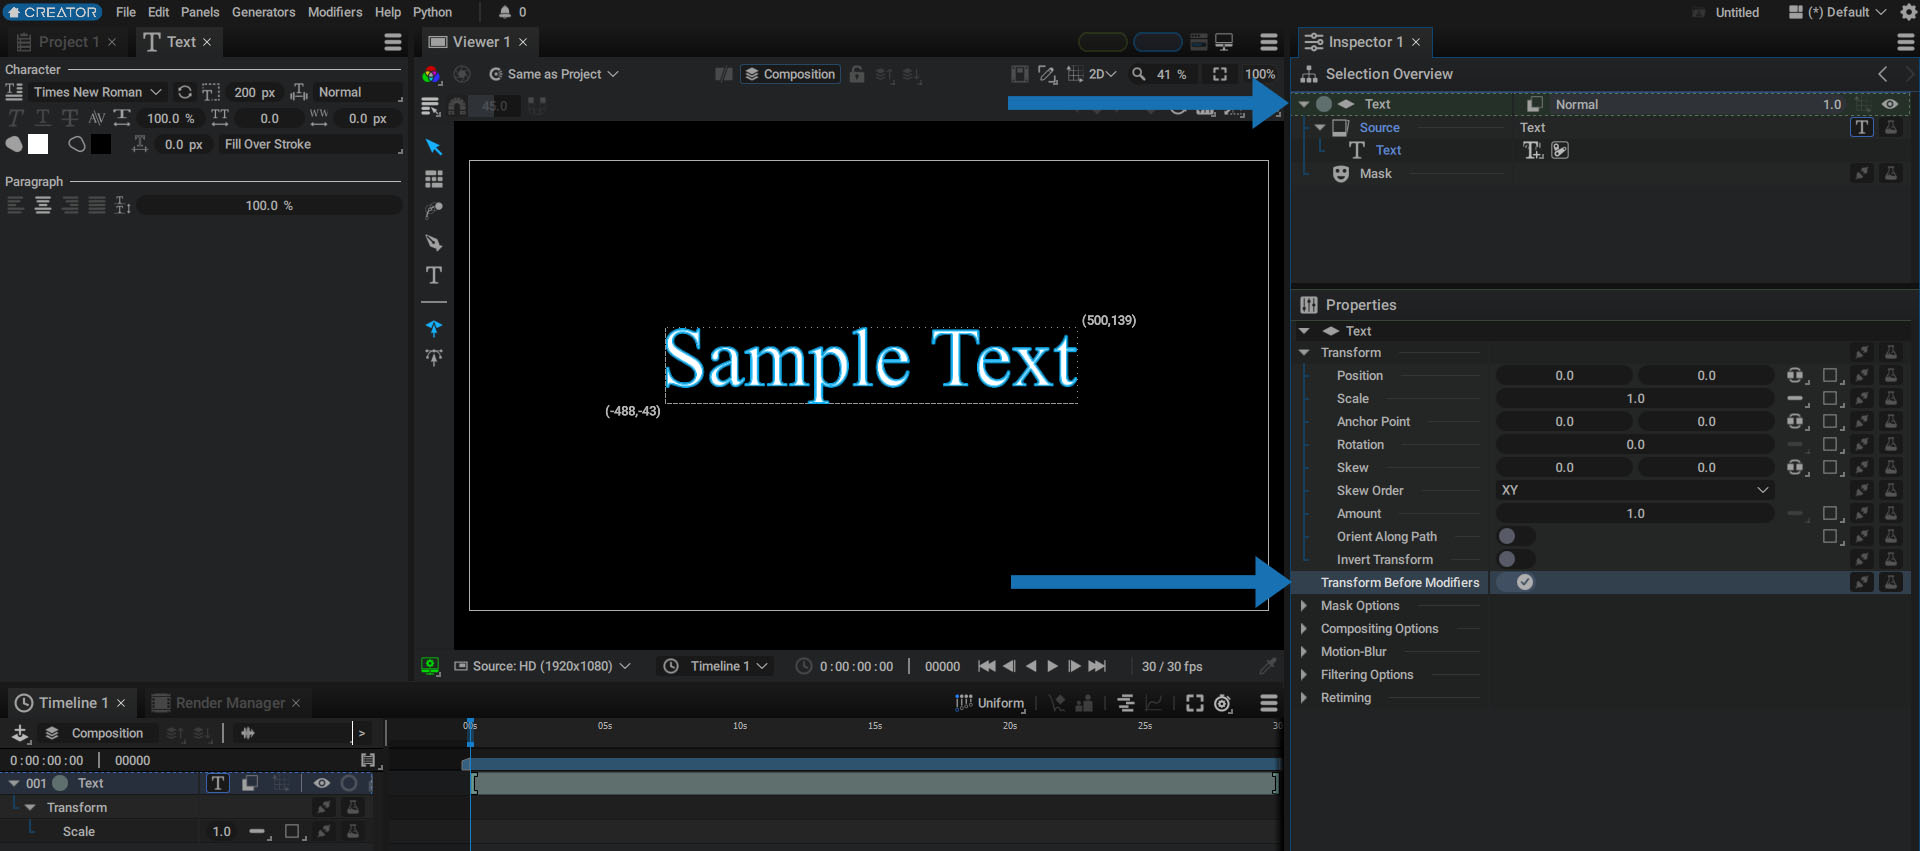The image size is (1920, 851).
Task: Click the Composition button in viewer
Action: tap(790, 74)
